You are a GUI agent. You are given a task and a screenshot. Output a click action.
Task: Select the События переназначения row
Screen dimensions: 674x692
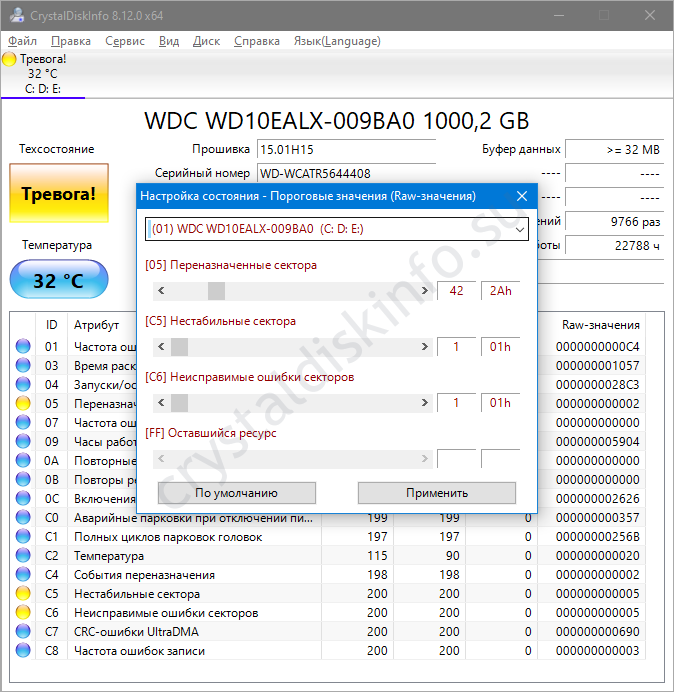pyautogui.click(x=331, y=575)
